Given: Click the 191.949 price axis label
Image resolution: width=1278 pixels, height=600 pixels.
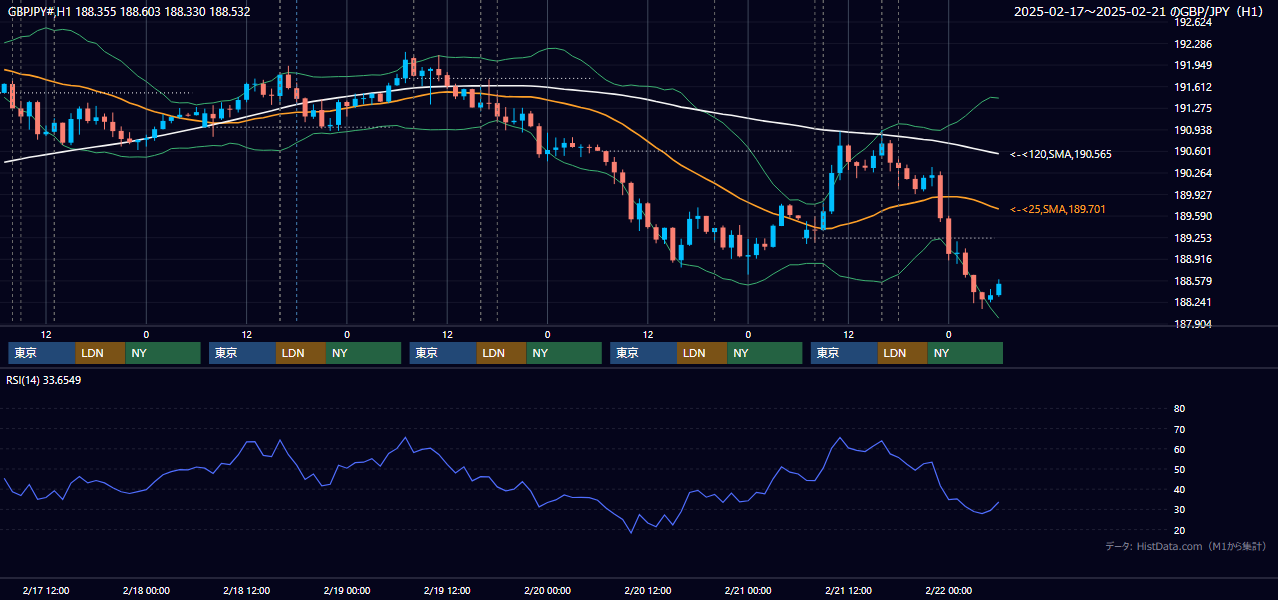Looking at the screenshot, I should [1193, 65].
